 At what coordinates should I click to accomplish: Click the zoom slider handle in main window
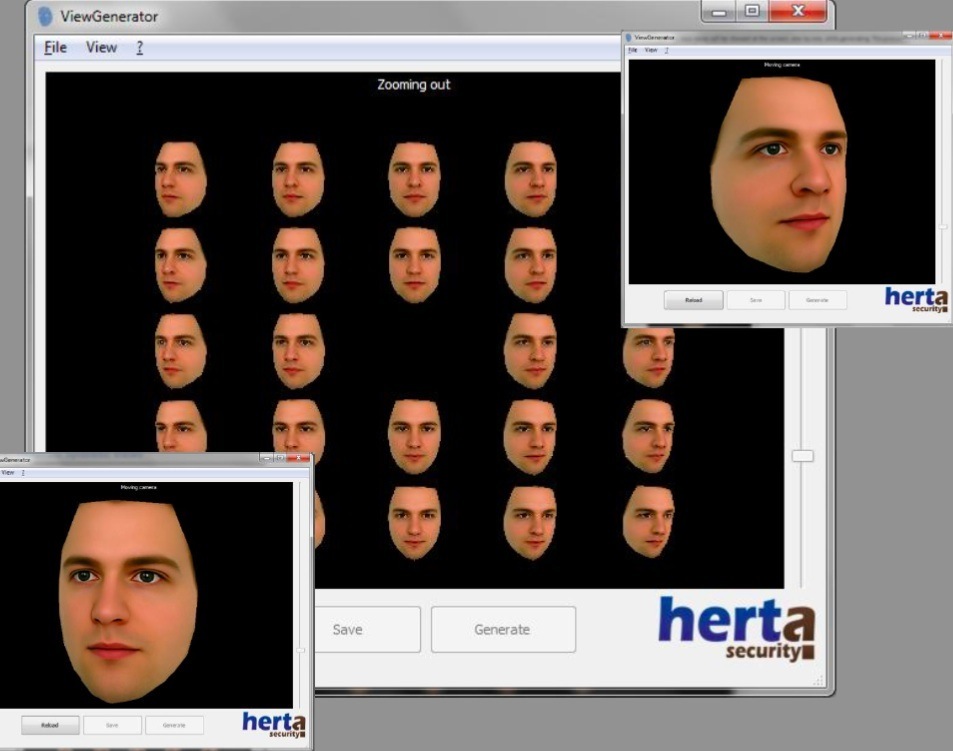(802, 456)
